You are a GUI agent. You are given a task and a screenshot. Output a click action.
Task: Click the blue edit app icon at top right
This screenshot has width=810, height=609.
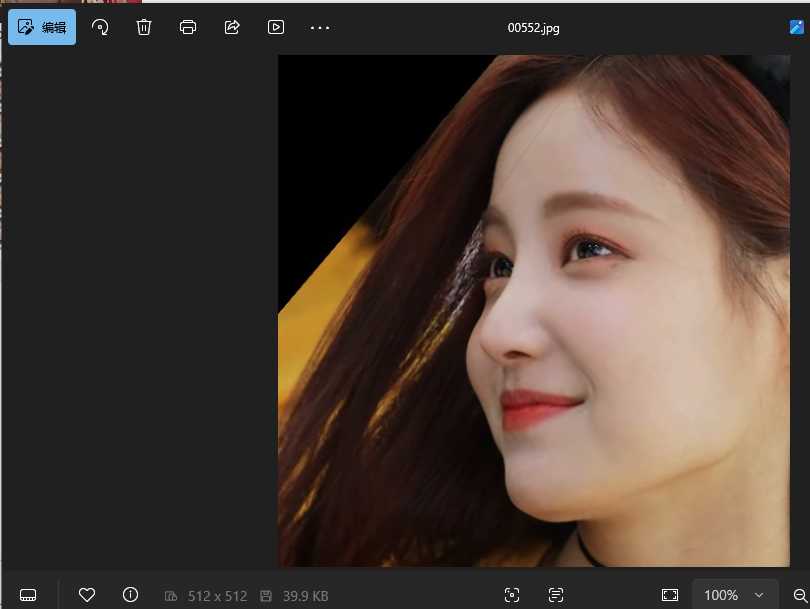click(797, 27)
